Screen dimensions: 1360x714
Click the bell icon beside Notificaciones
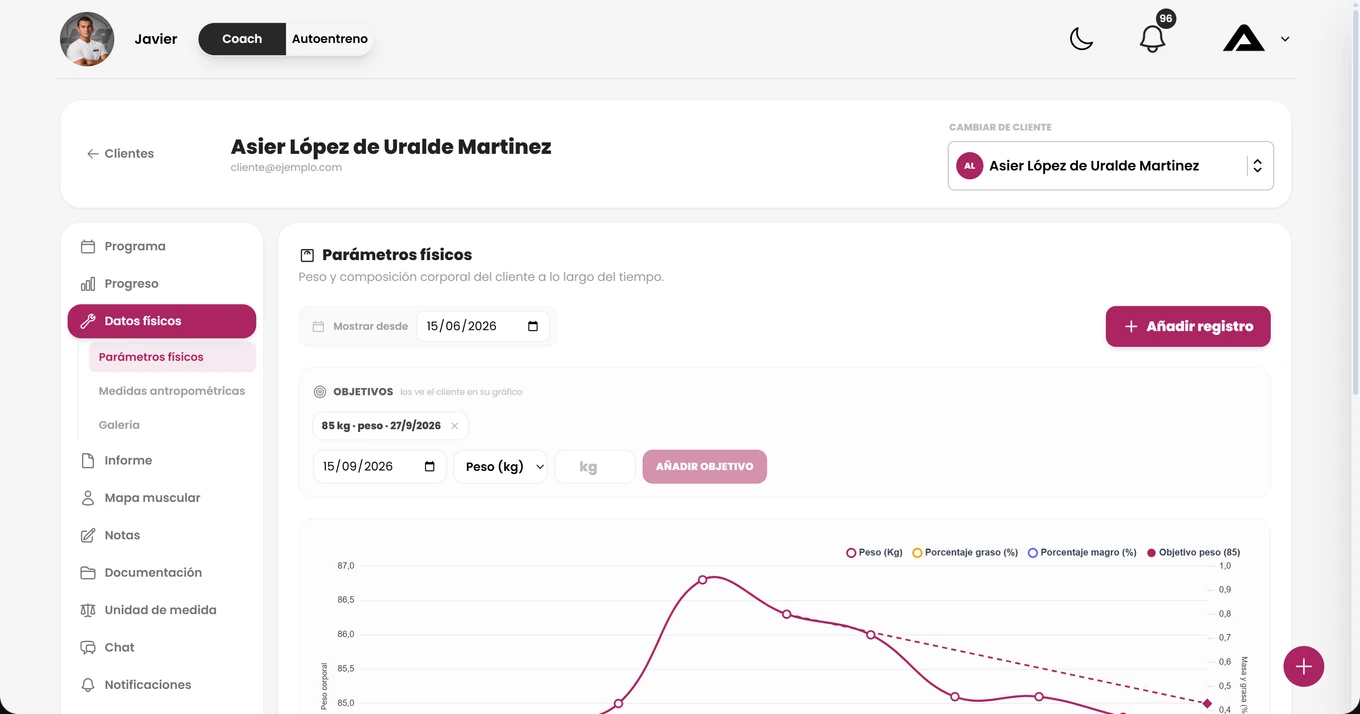[x=88, y=685]
